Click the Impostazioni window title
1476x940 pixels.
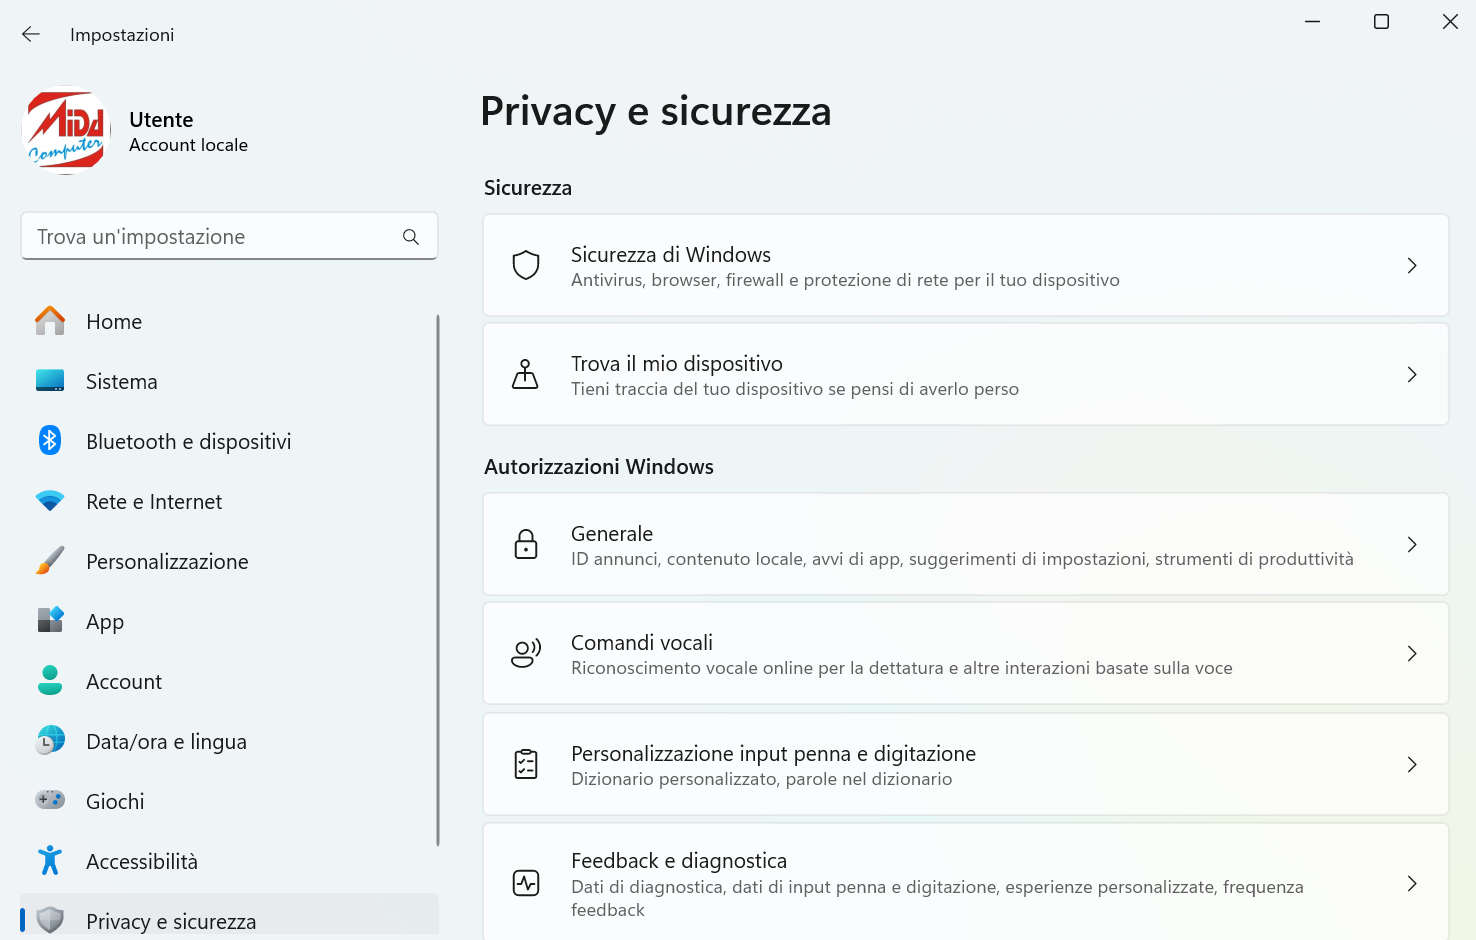point(122,35)
